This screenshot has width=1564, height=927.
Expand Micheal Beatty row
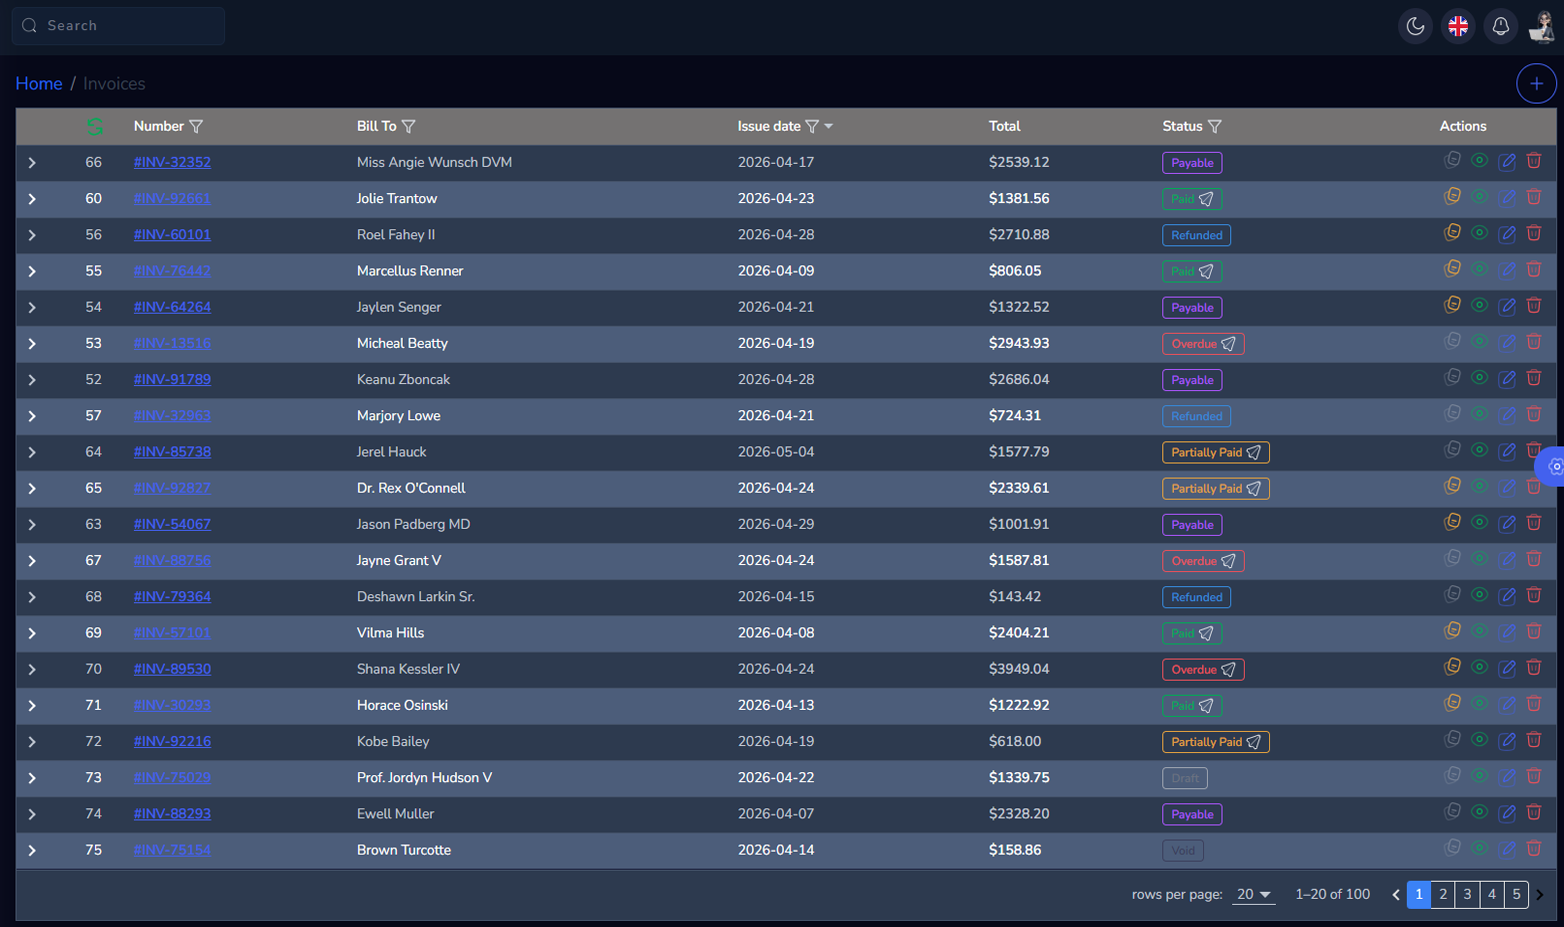pos(32,344)
